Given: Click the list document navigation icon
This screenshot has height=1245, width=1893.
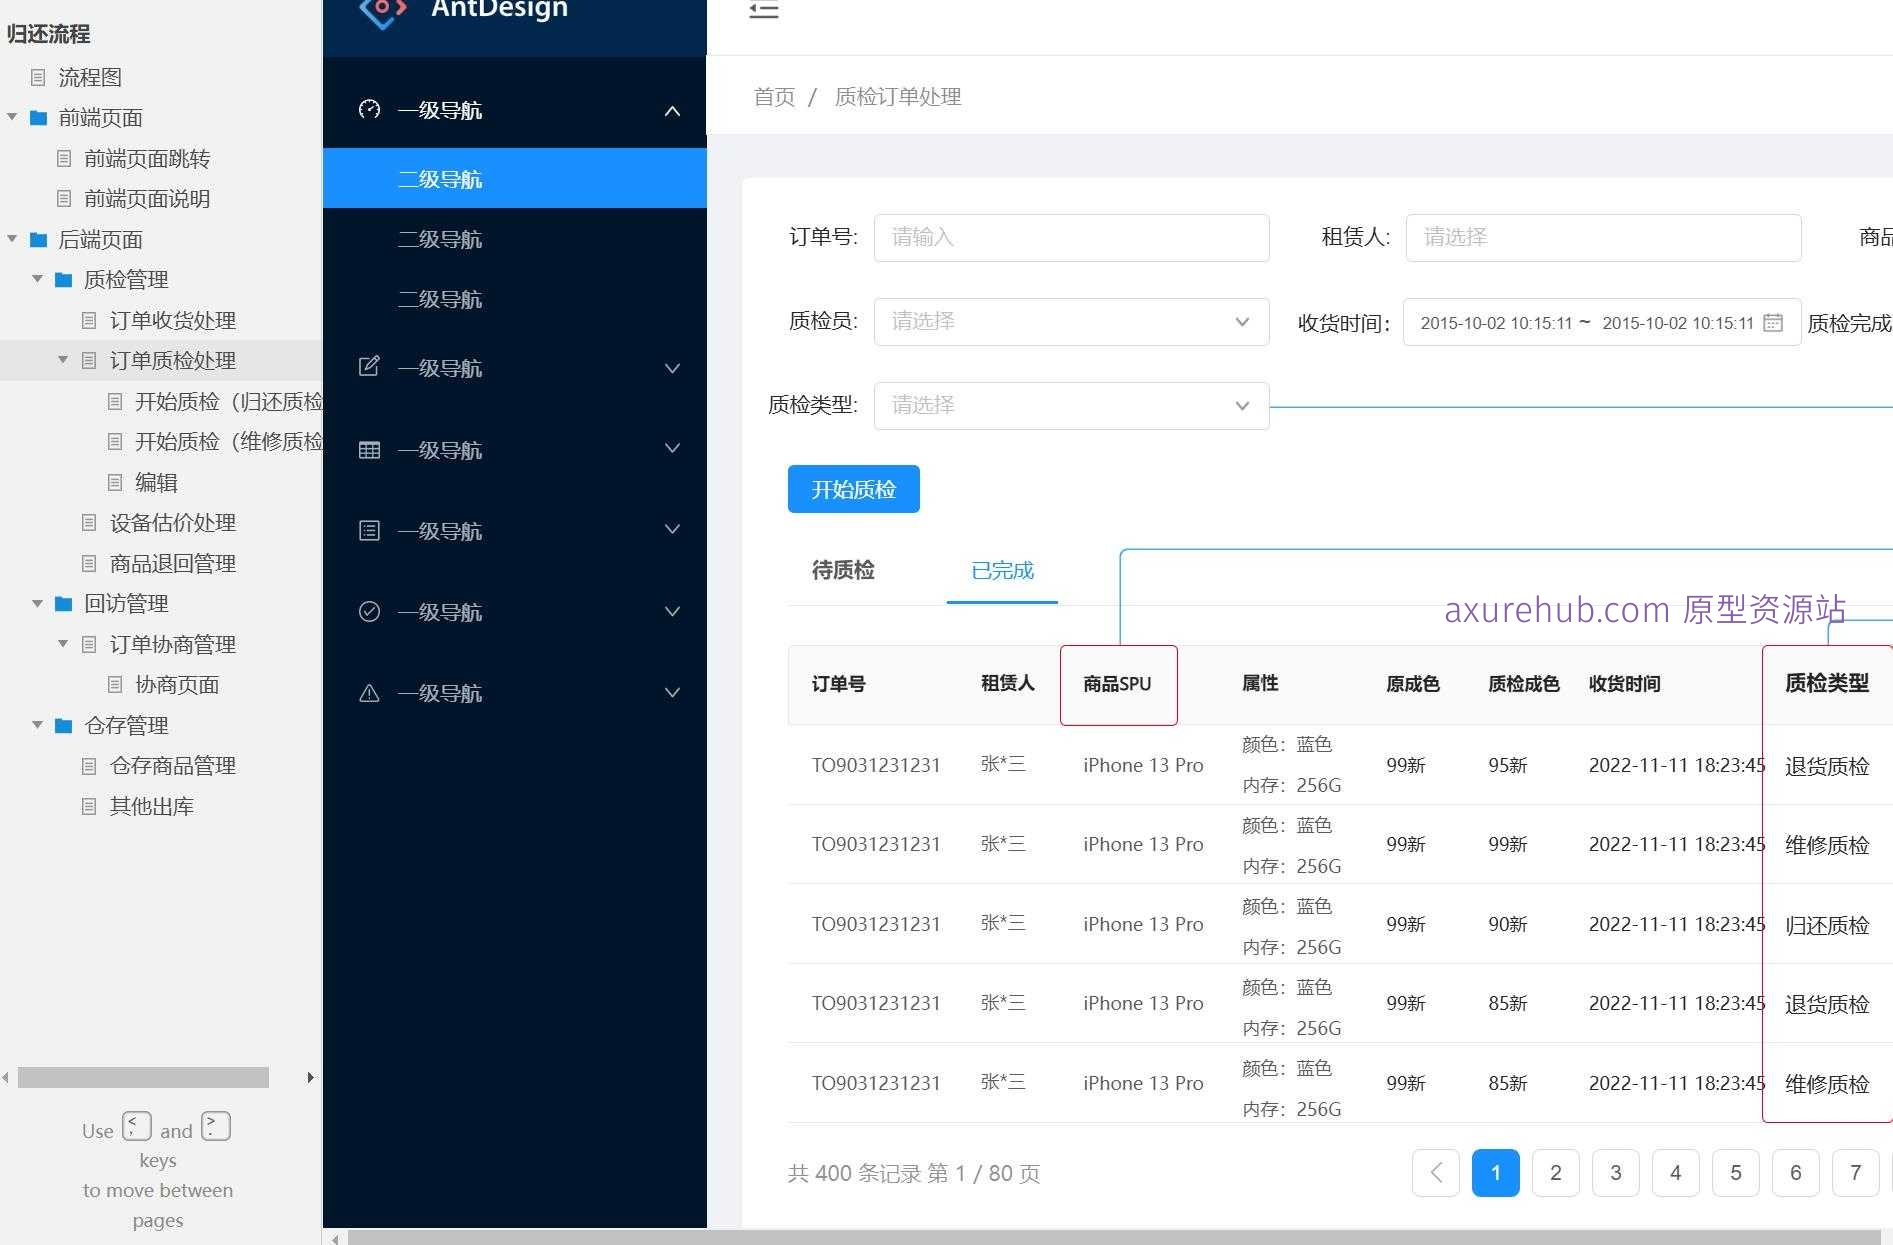Looking at the screenshot, I should 369,531.
